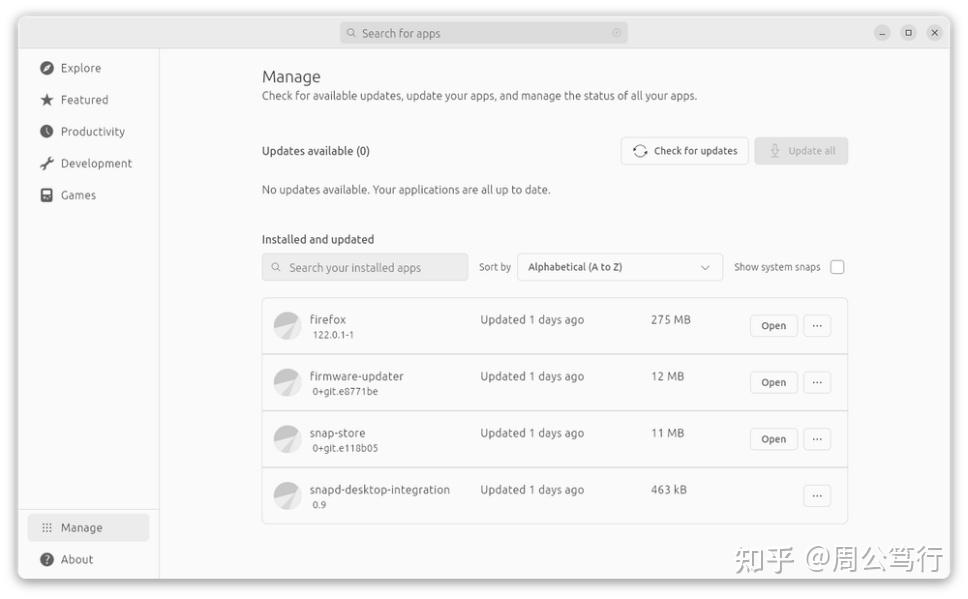The image size is (968, 599).
Task: Click the Search for apps bar
Action: (484, 33)
